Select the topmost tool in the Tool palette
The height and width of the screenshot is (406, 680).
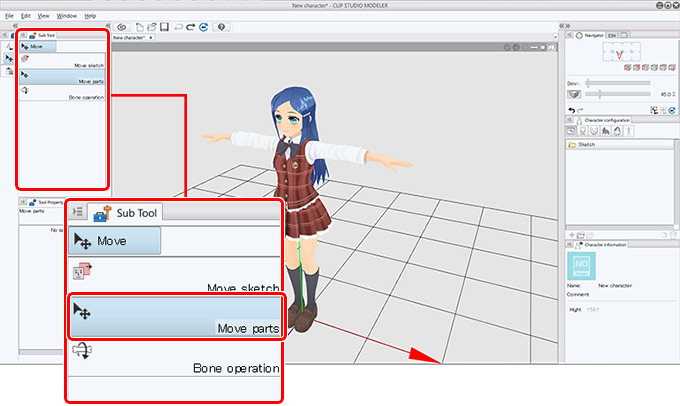click(x=9, y=46)
